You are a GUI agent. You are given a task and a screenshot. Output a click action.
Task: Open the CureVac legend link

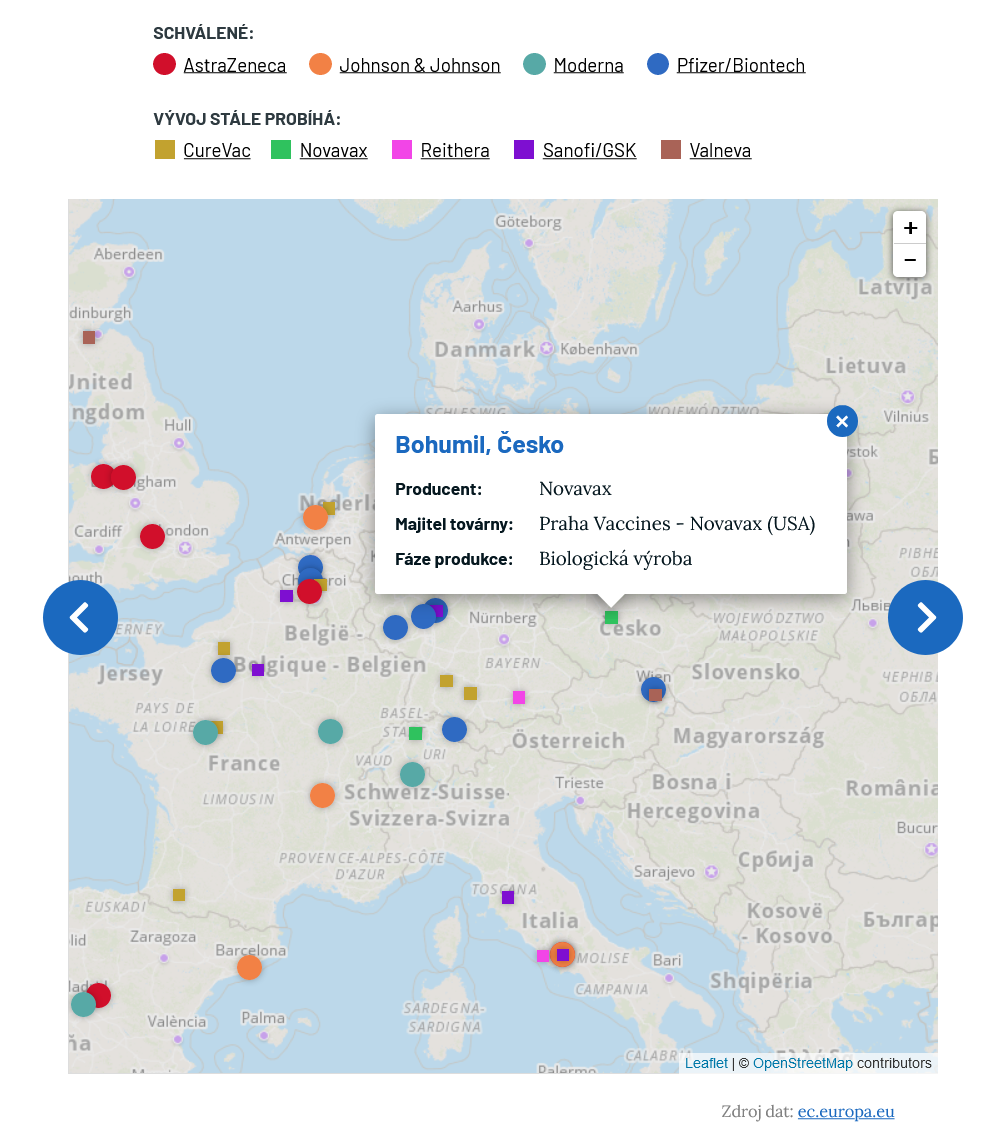coord(217,150)
